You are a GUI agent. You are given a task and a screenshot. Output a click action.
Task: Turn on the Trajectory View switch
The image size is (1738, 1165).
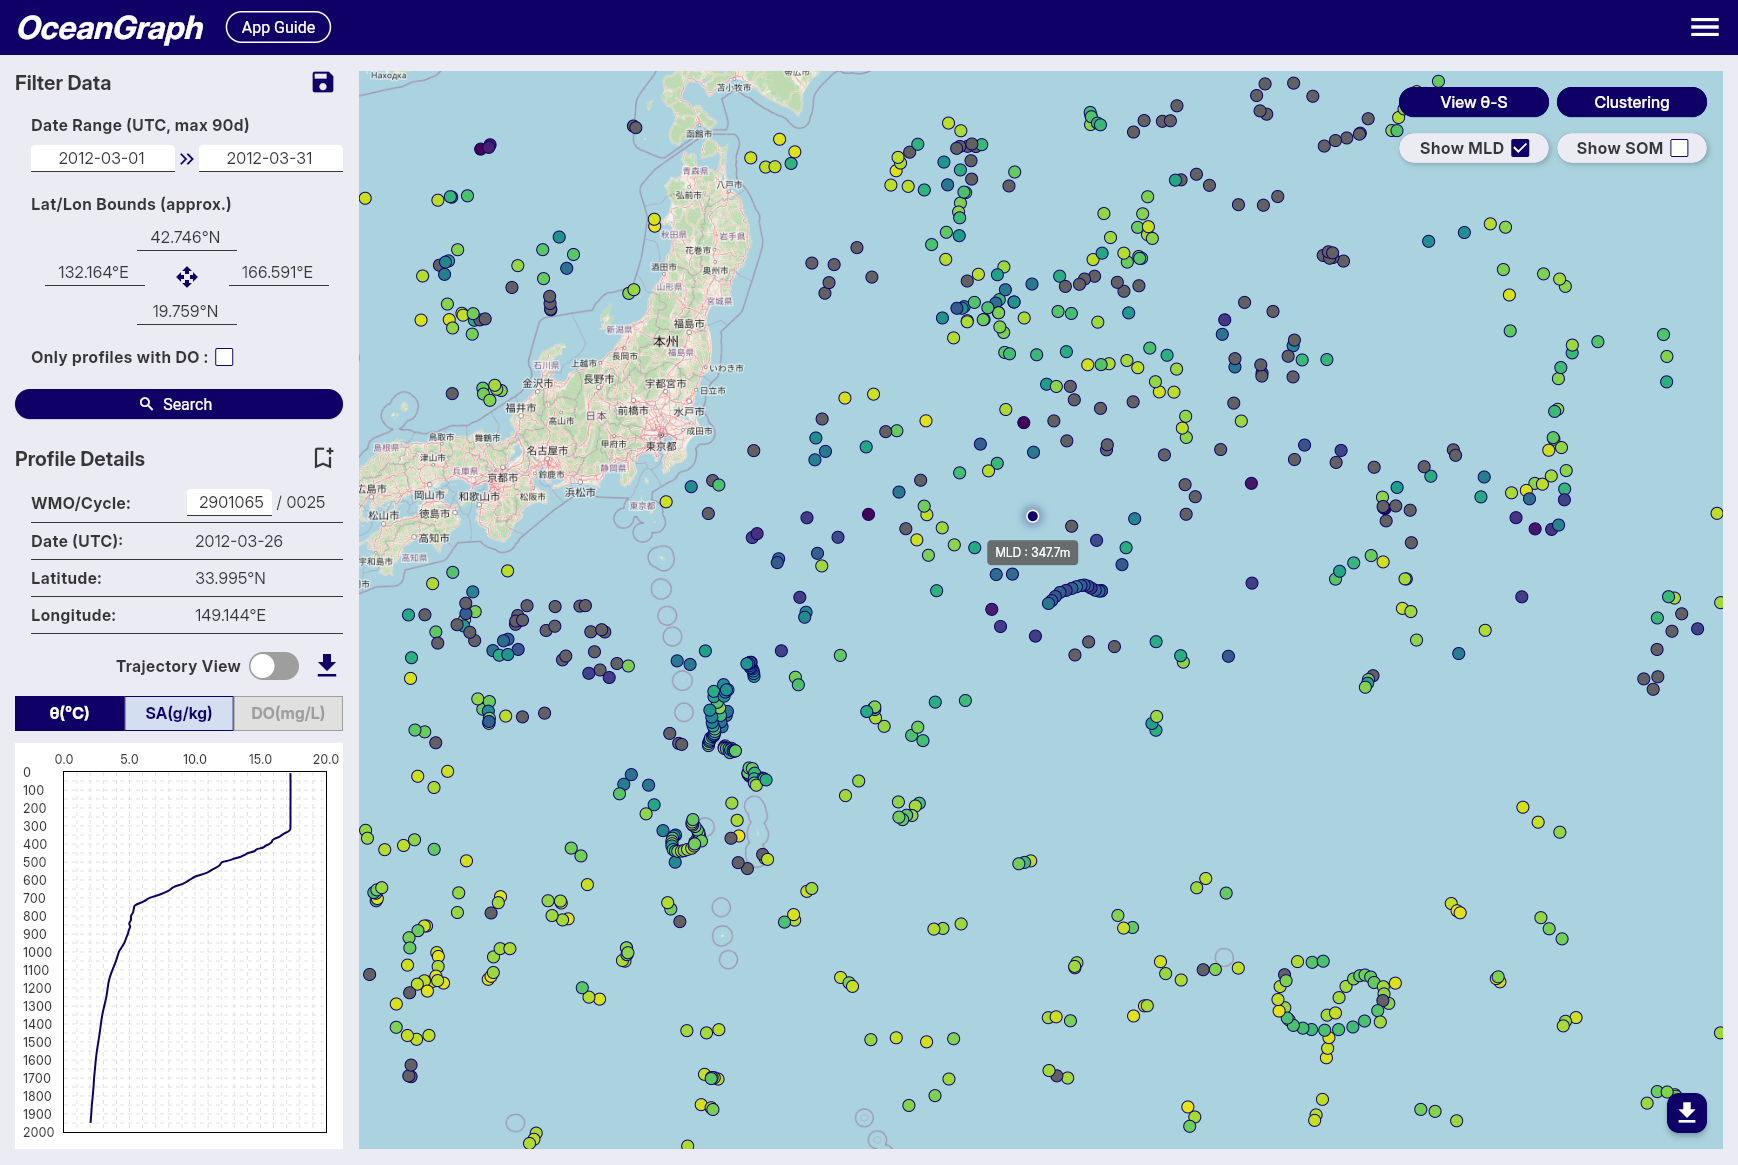pos(274,666)
